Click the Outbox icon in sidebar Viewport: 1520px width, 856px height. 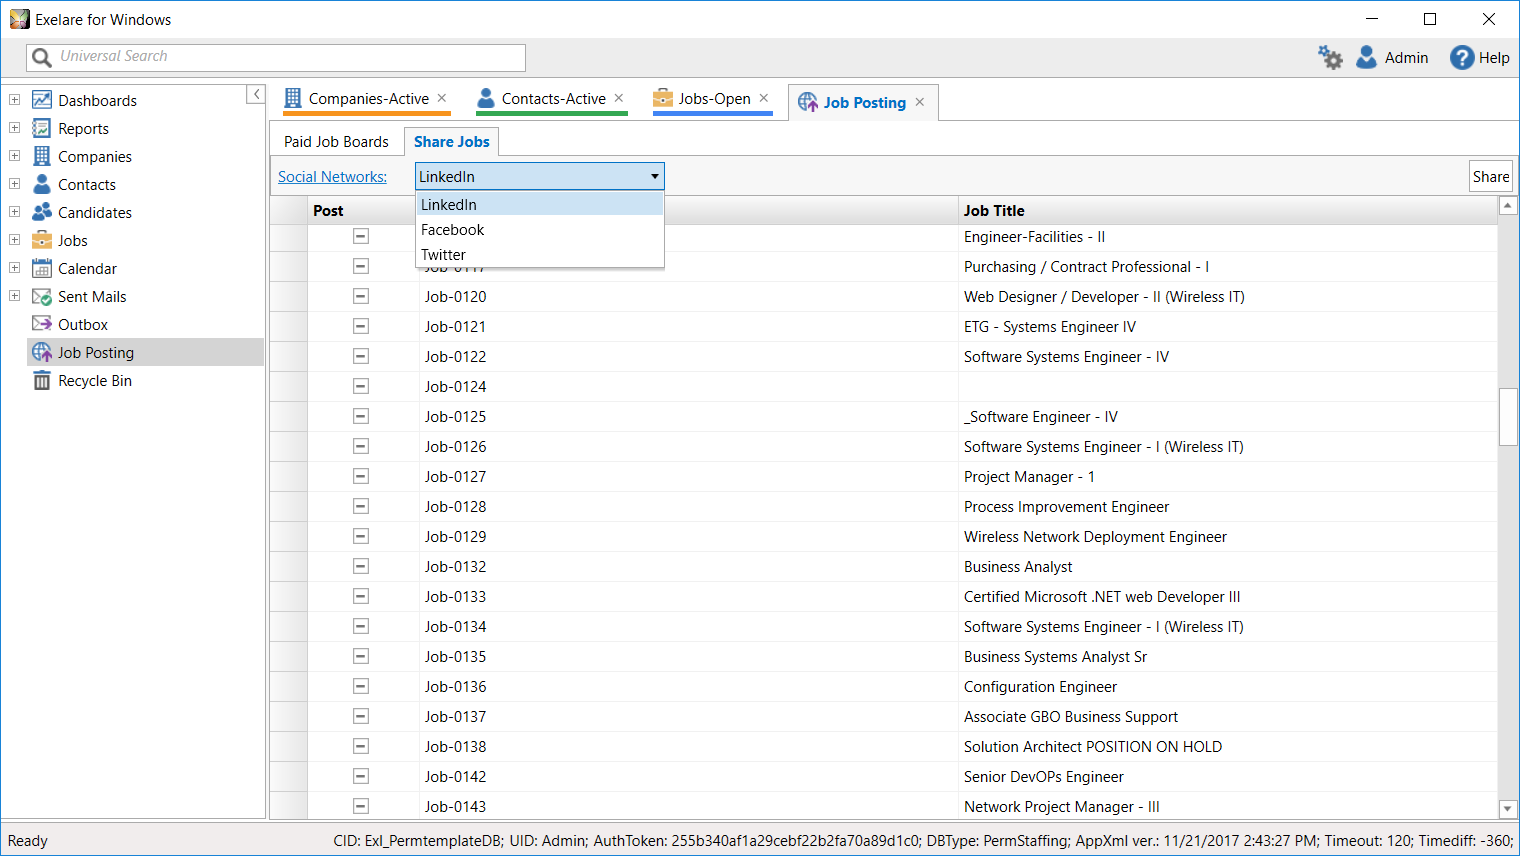point(42,324)
